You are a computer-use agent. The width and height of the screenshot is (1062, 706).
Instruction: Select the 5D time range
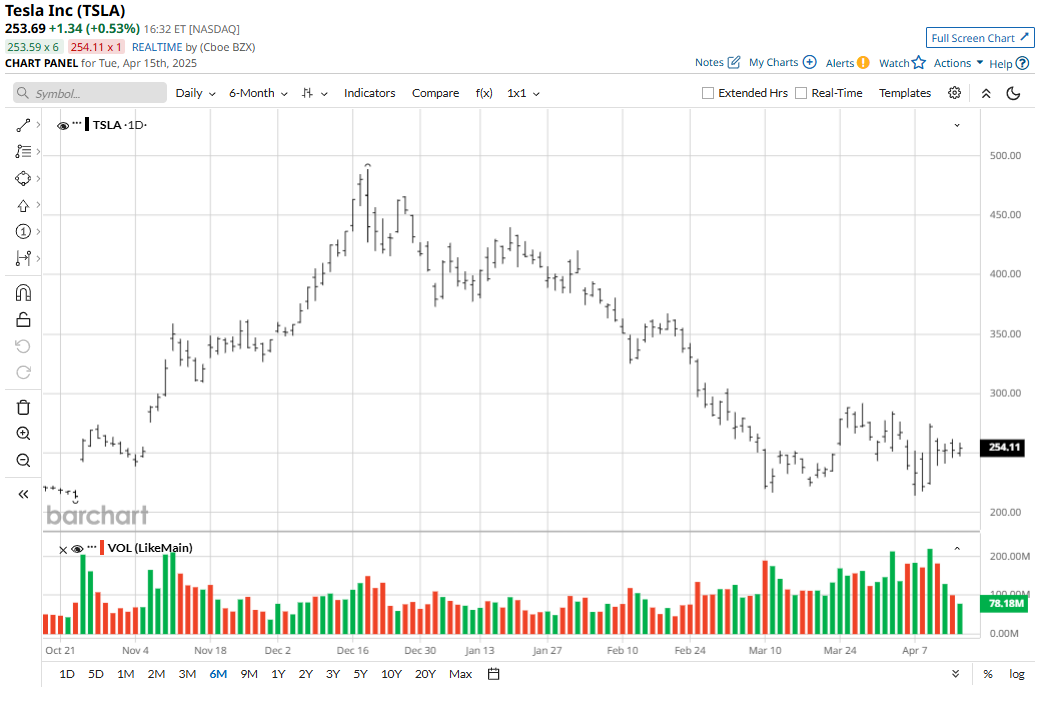click(x=95, y=674)
